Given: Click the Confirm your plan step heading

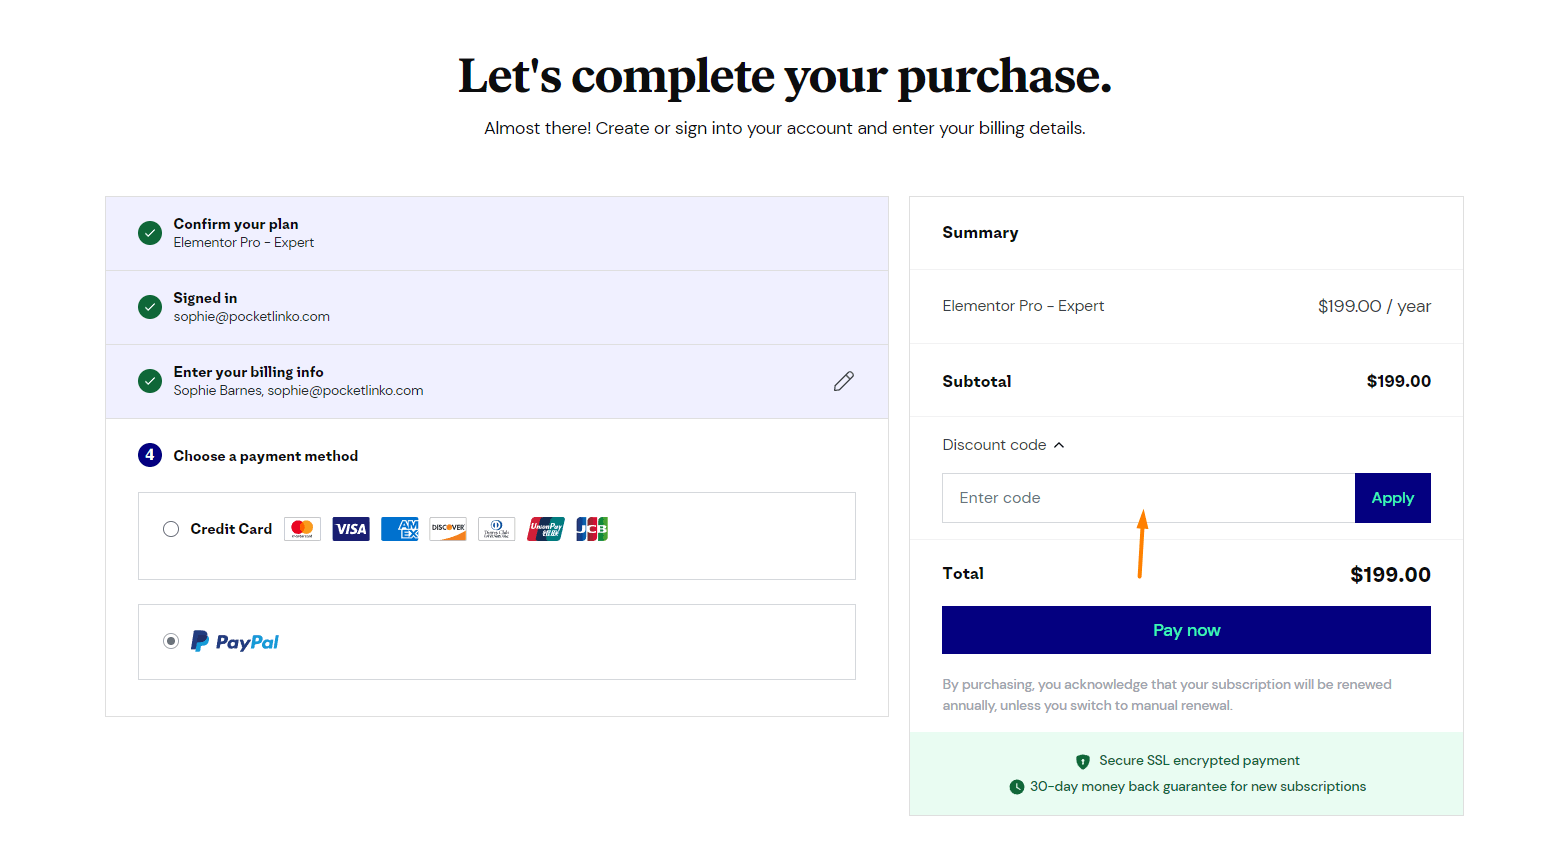Looking at the screenshot, I should pos(236,224).
